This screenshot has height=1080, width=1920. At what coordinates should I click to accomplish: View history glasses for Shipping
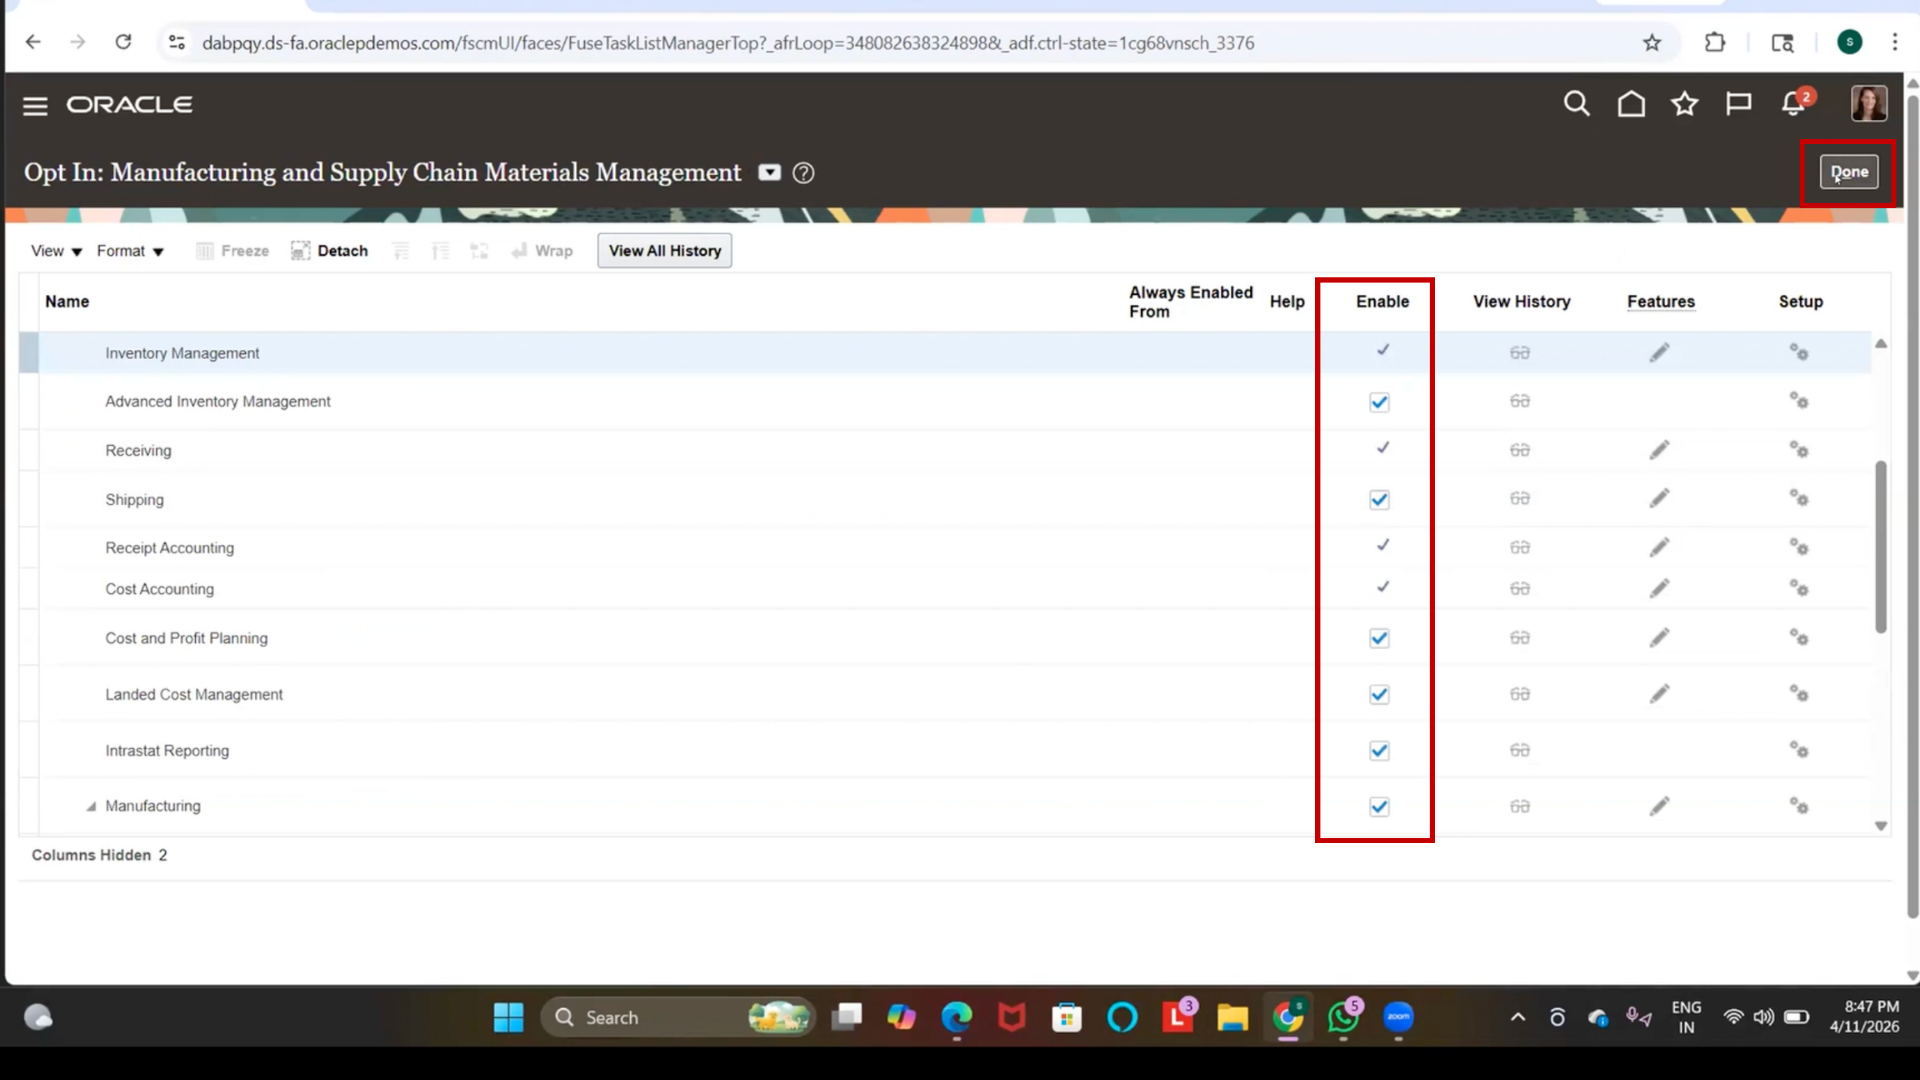(1520, 499)
